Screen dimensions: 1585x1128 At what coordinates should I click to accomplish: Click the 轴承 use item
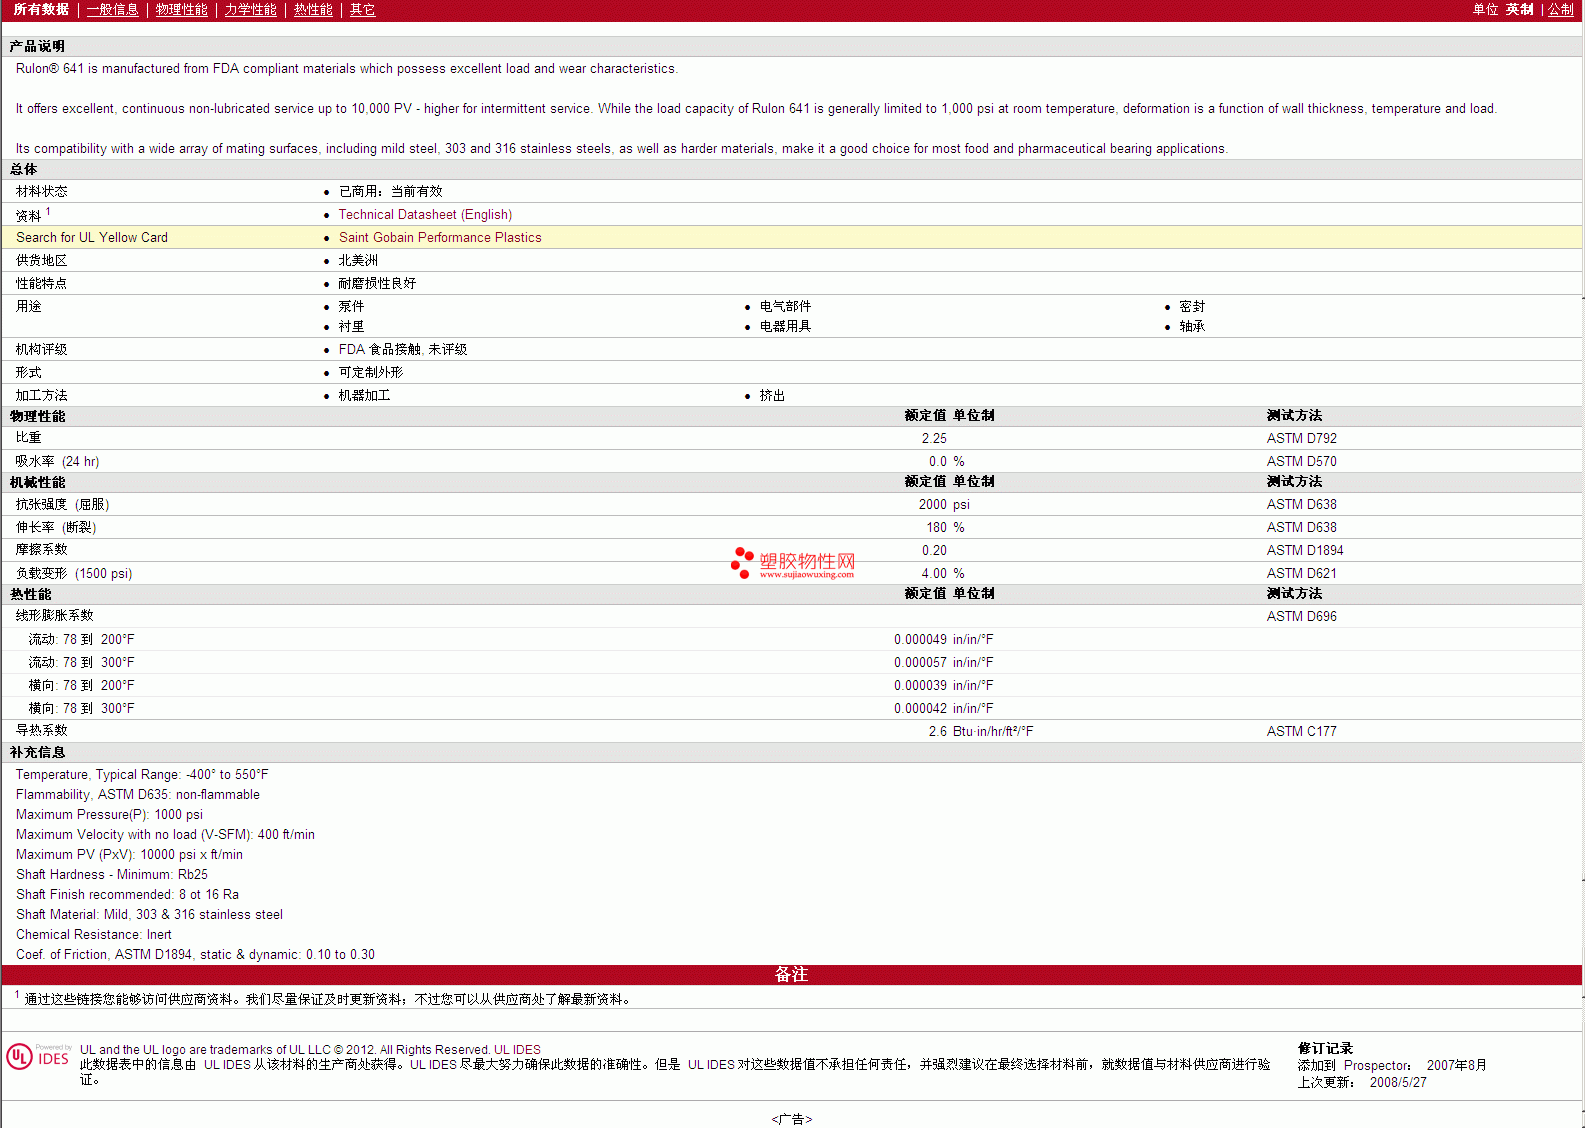click(1192, 326)
